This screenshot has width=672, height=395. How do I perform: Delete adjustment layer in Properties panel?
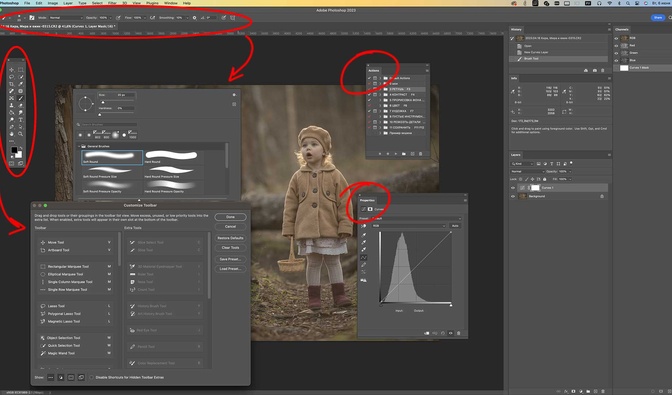click(459, 333)
